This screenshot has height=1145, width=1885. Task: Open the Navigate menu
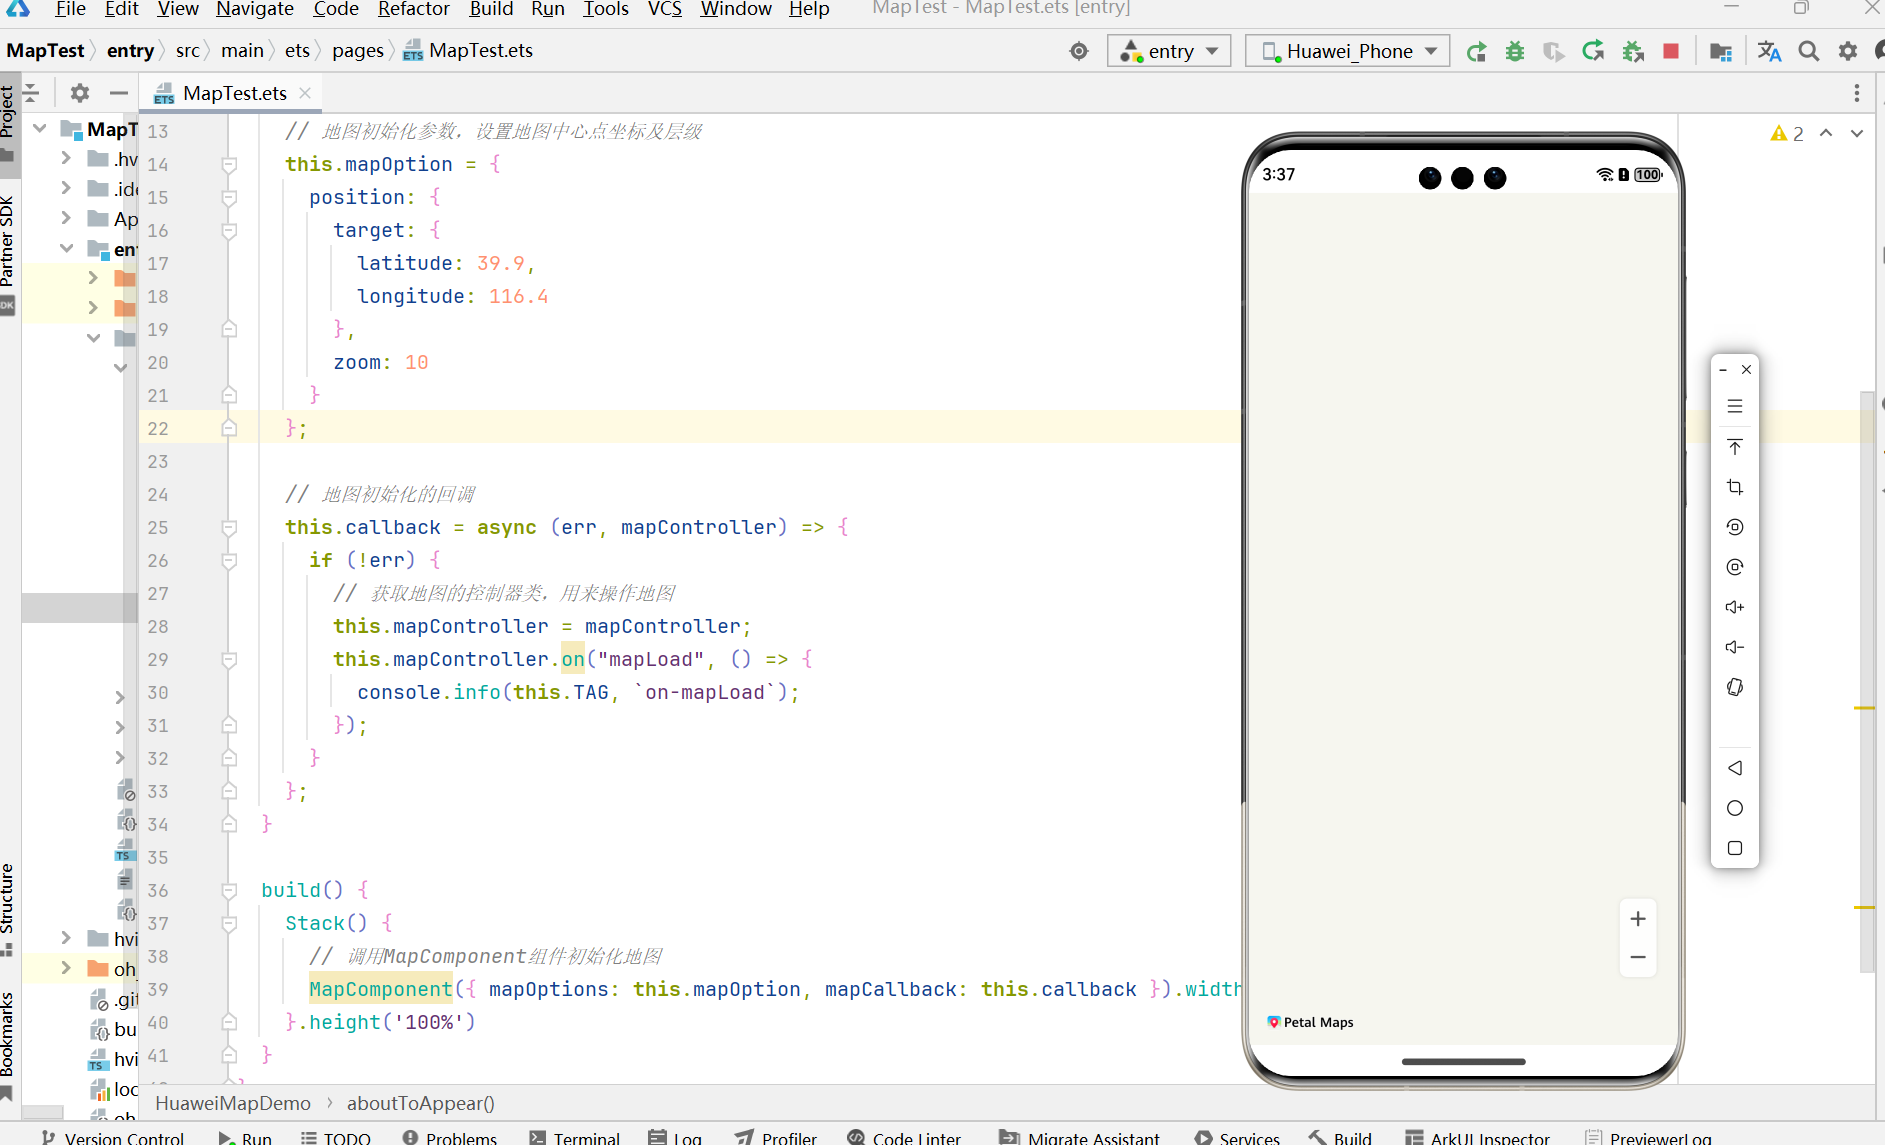pos(255,9)
